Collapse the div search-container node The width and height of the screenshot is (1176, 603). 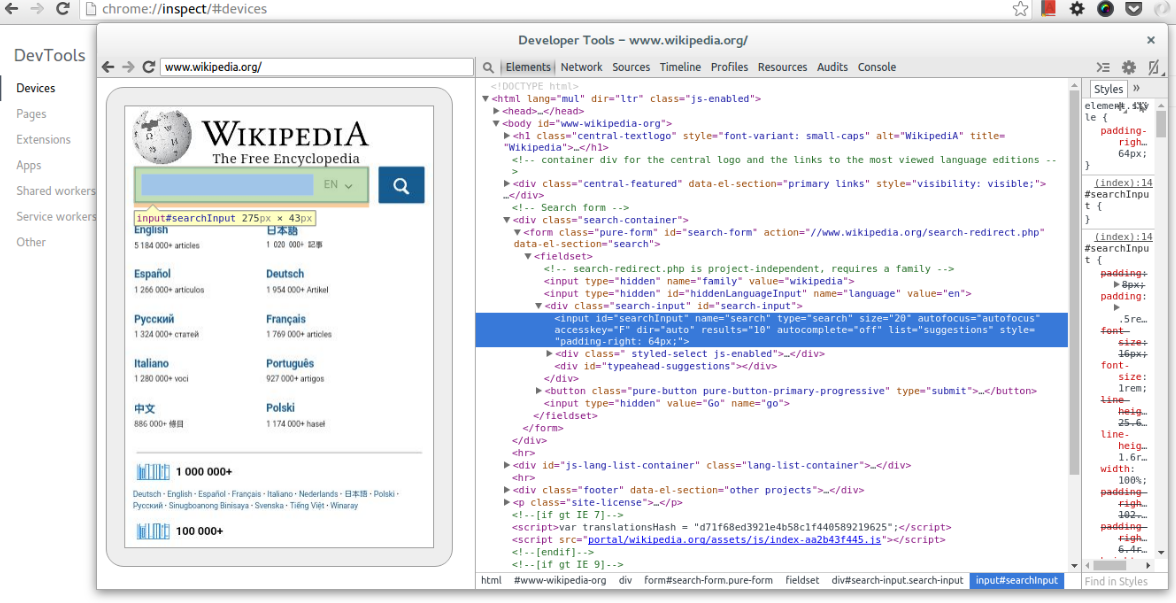[x=506, y=220]
